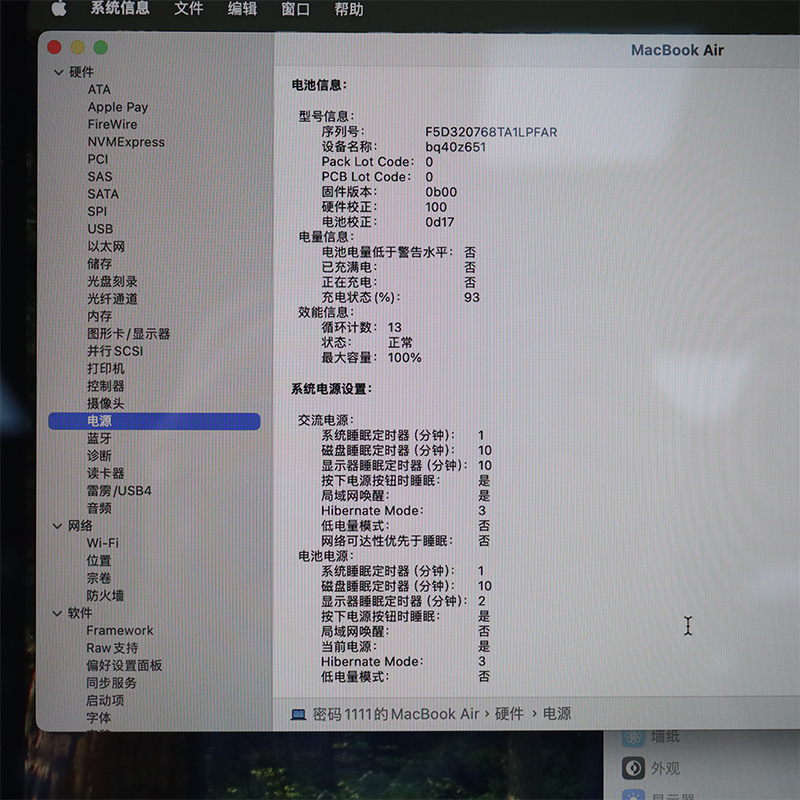Viewport: 800px width, 800px height.
Task: Select 位置 under 网络
Action: point(99,560)
